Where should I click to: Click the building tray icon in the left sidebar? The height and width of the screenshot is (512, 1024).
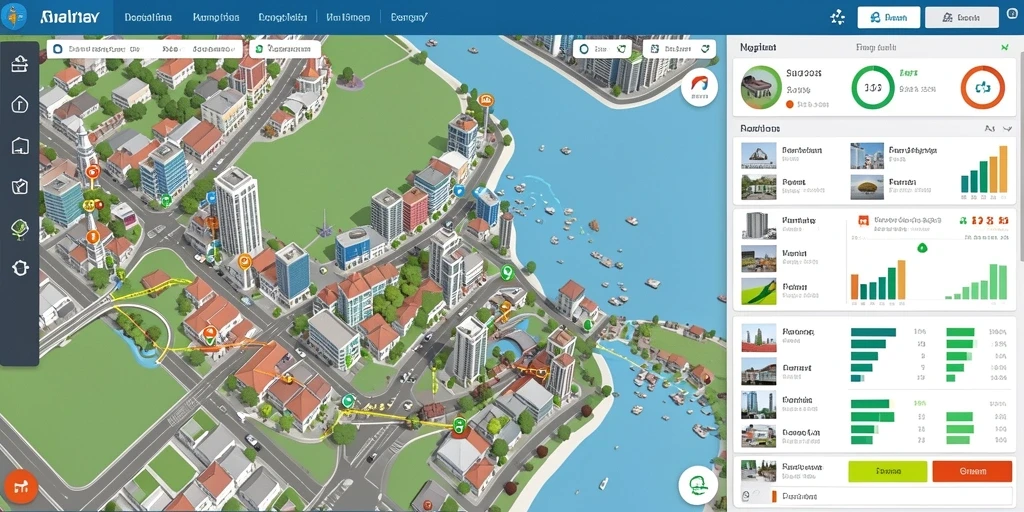pos(20,63)
